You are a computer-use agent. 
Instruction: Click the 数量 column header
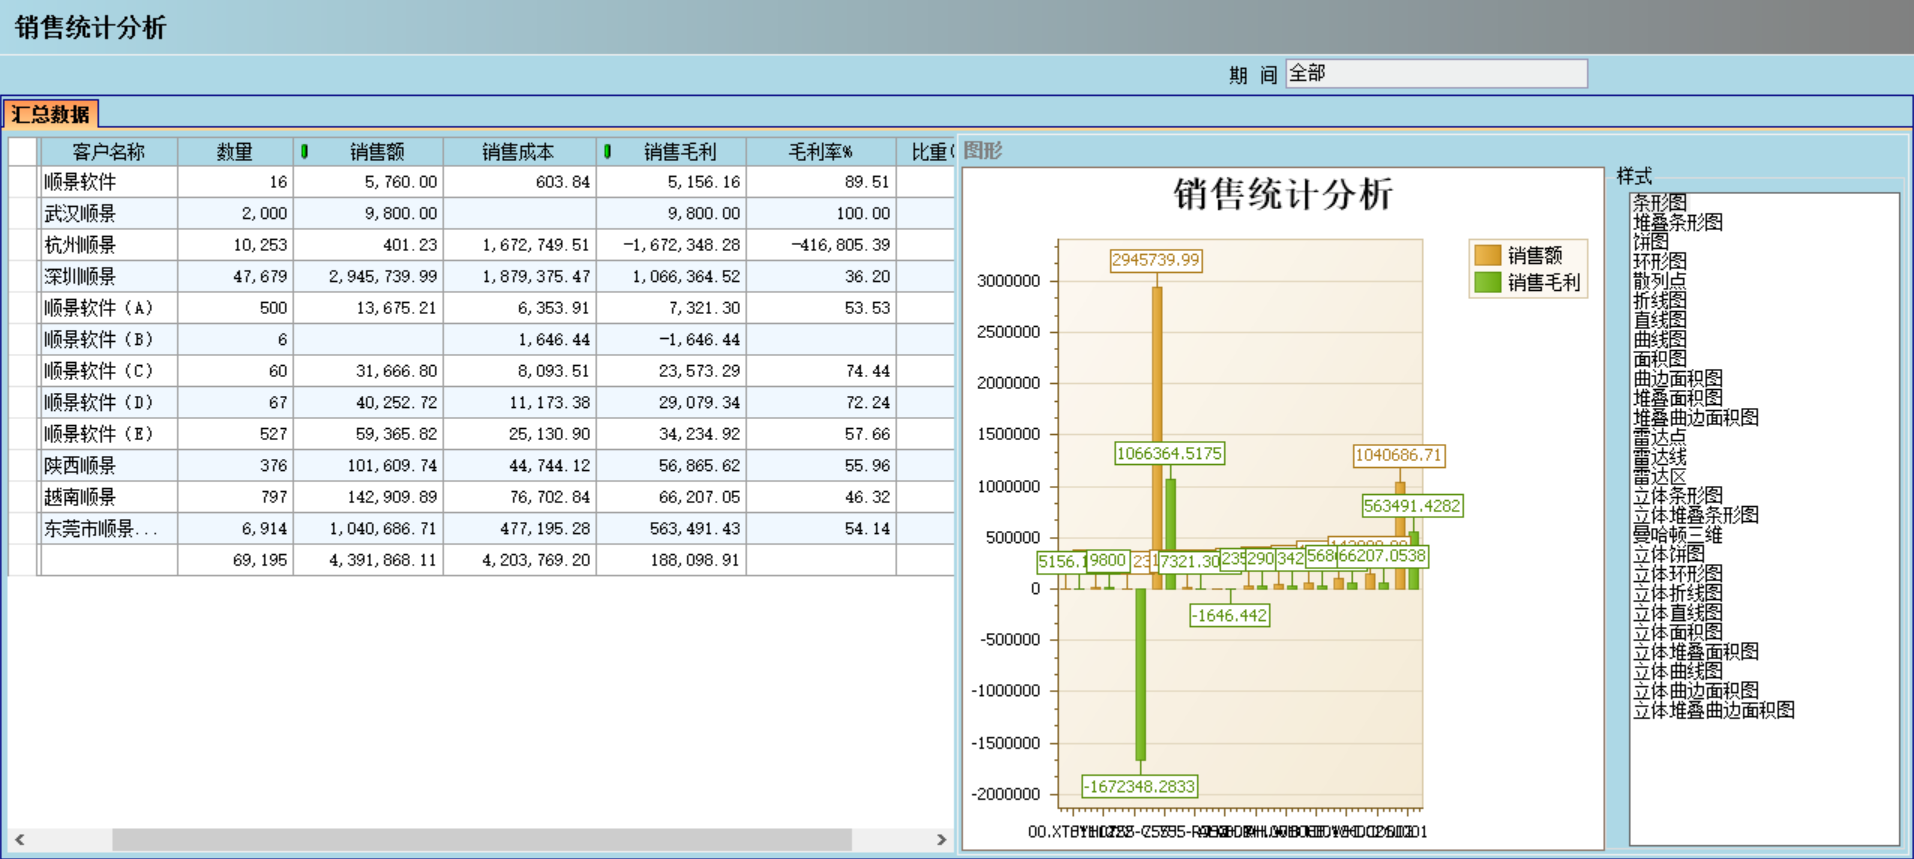(234, 152)
